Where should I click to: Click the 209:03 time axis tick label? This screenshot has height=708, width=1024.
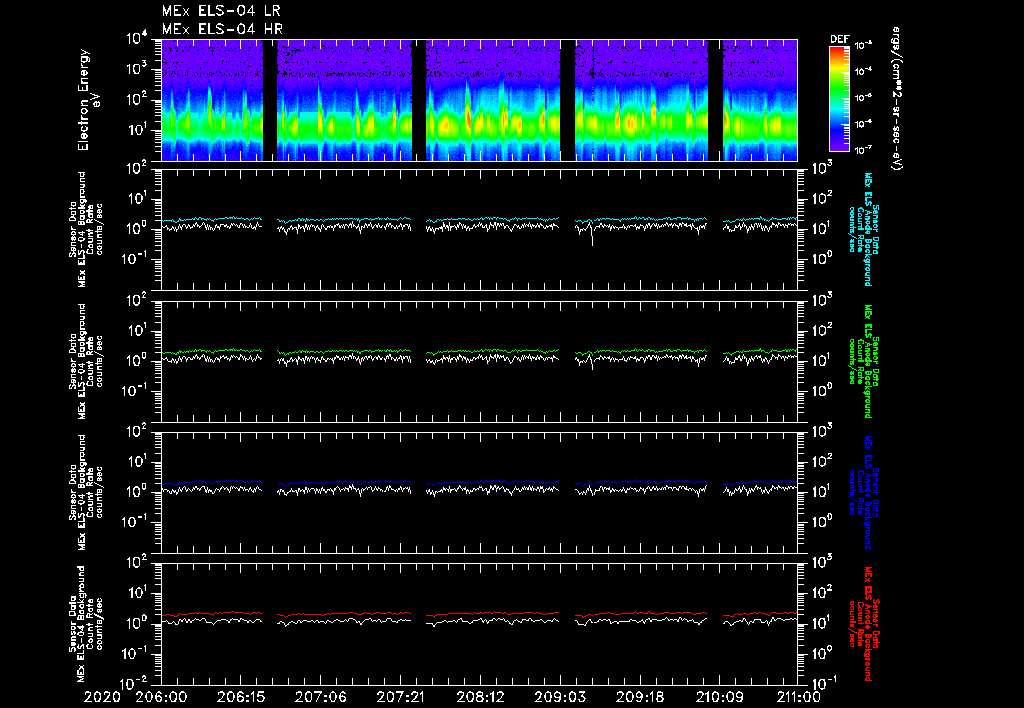[x=560, y=697]
